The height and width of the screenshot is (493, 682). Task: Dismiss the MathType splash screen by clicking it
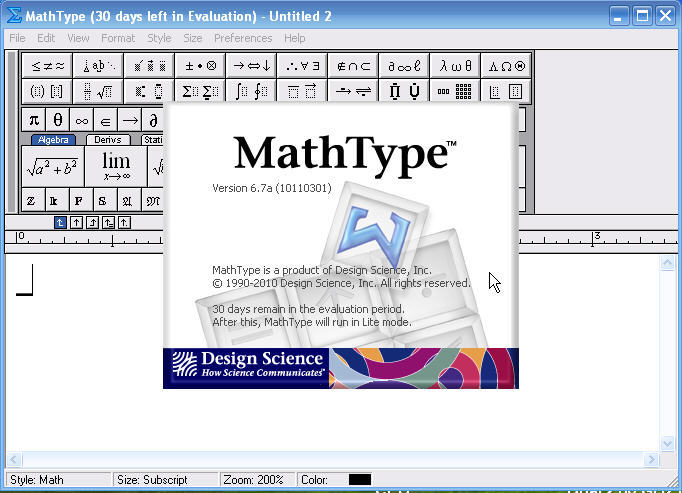341,246
